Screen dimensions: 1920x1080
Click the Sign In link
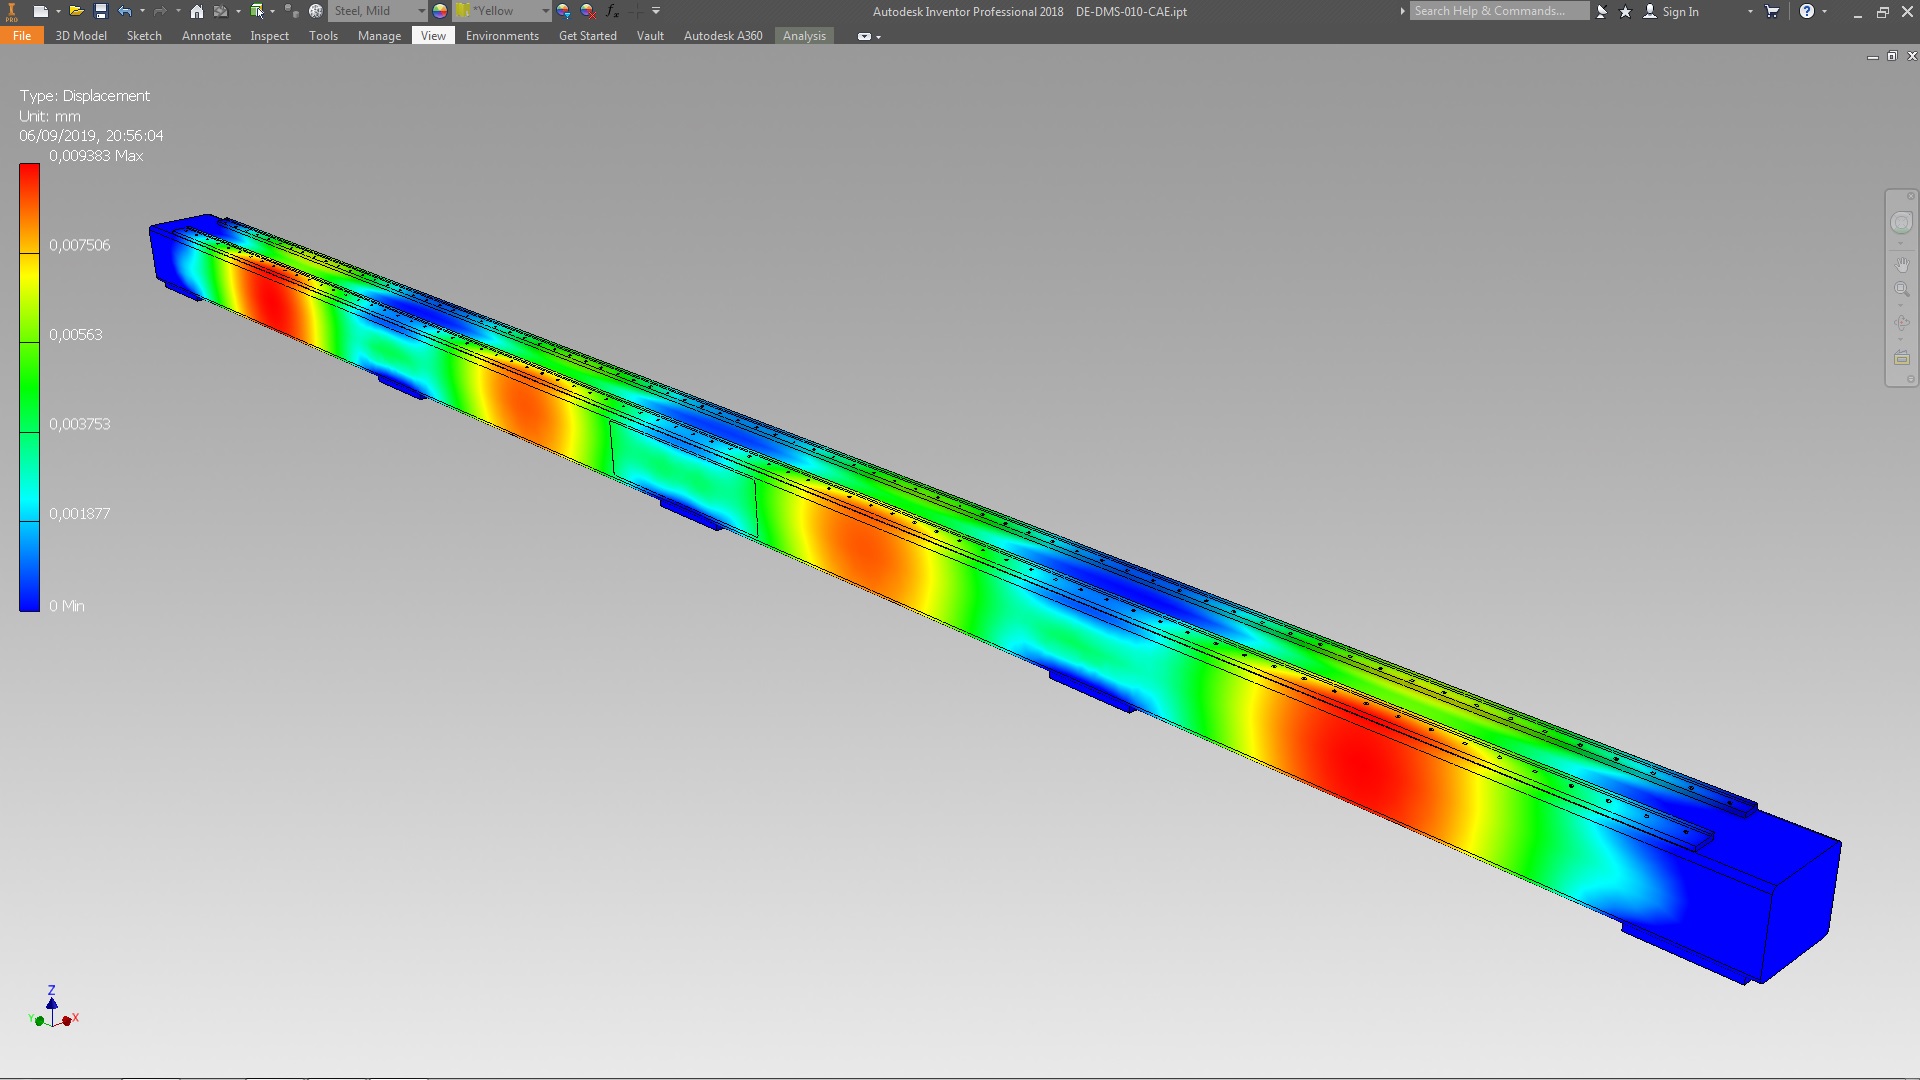[x=1680, y=12]
